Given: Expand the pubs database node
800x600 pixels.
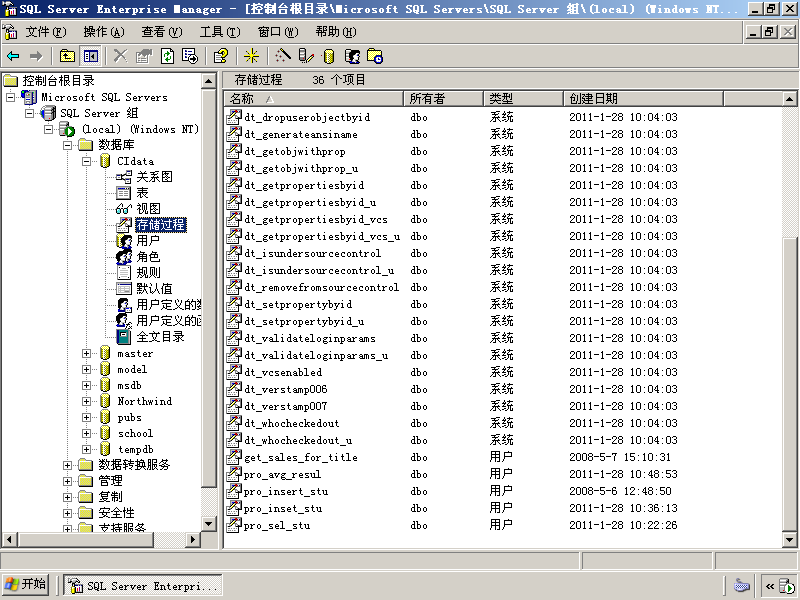Looking at the screenshot, I should 87,417.
